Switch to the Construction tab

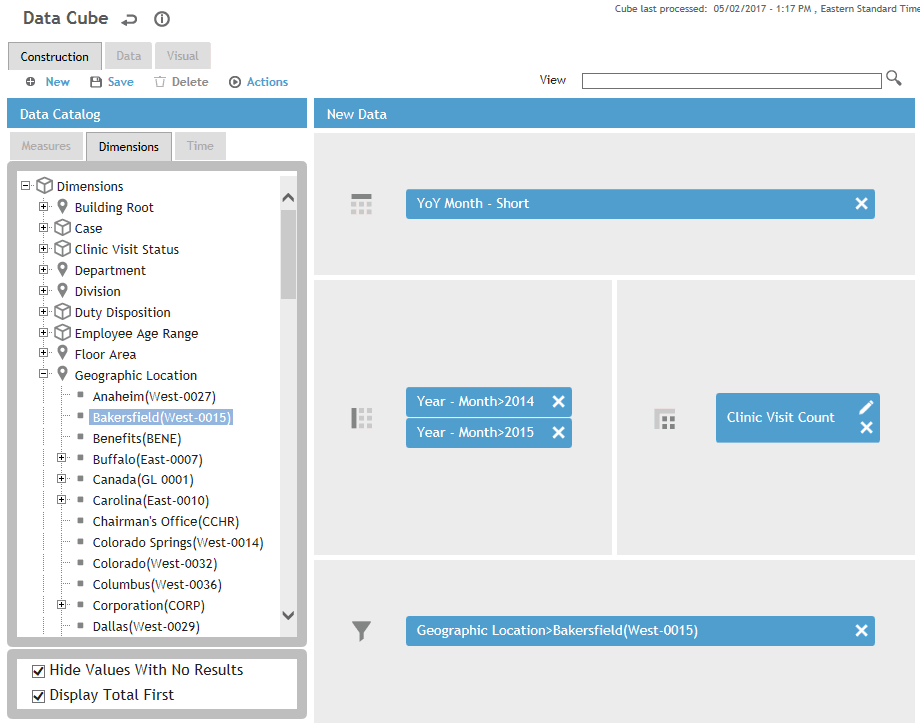pos(55,56)
